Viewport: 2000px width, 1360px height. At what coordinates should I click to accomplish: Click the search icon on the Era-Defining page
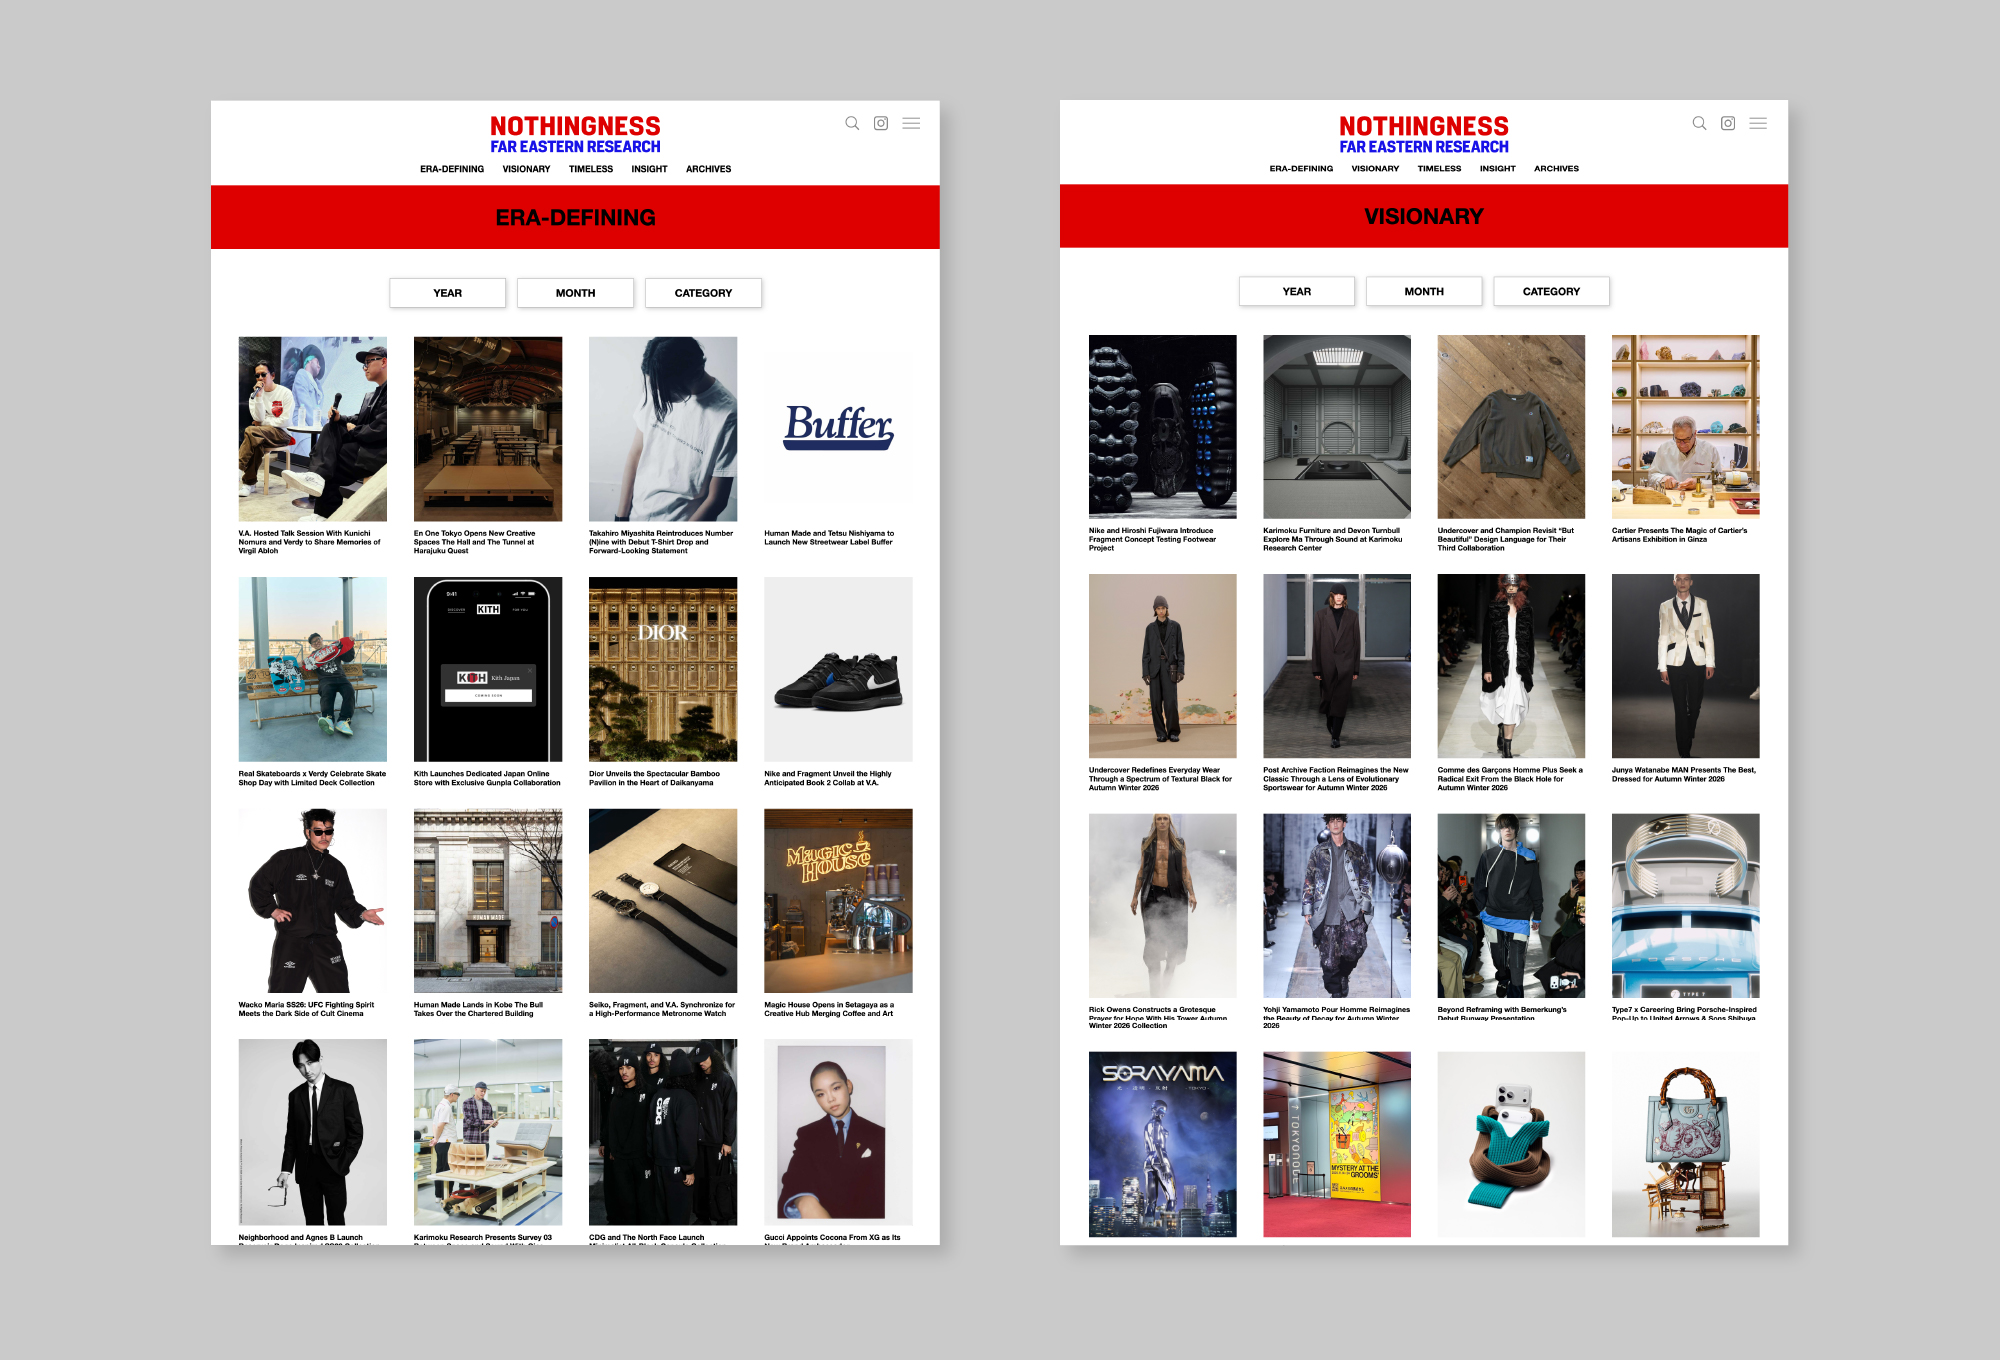tap(852, 123)
